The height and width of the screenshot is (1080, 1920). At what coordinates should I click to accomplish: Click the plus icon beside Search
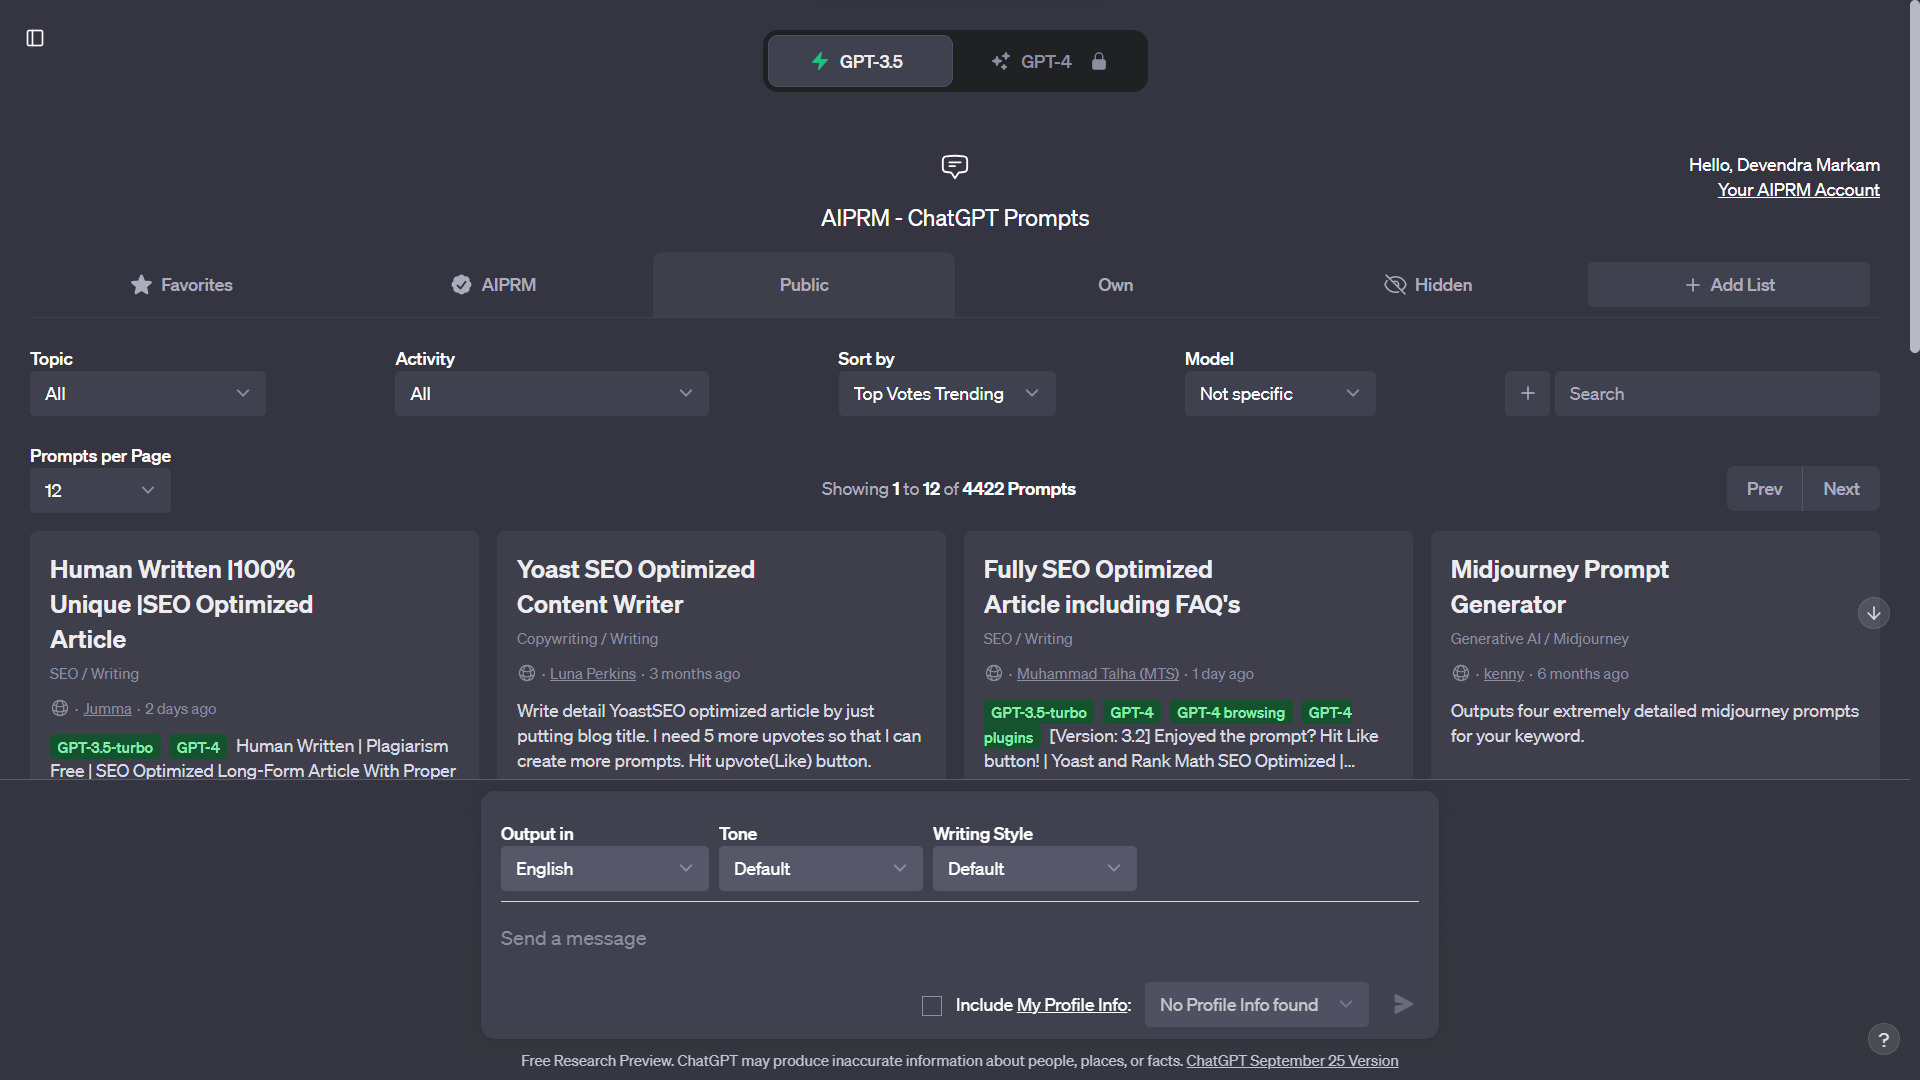[x=1527, y=394]
